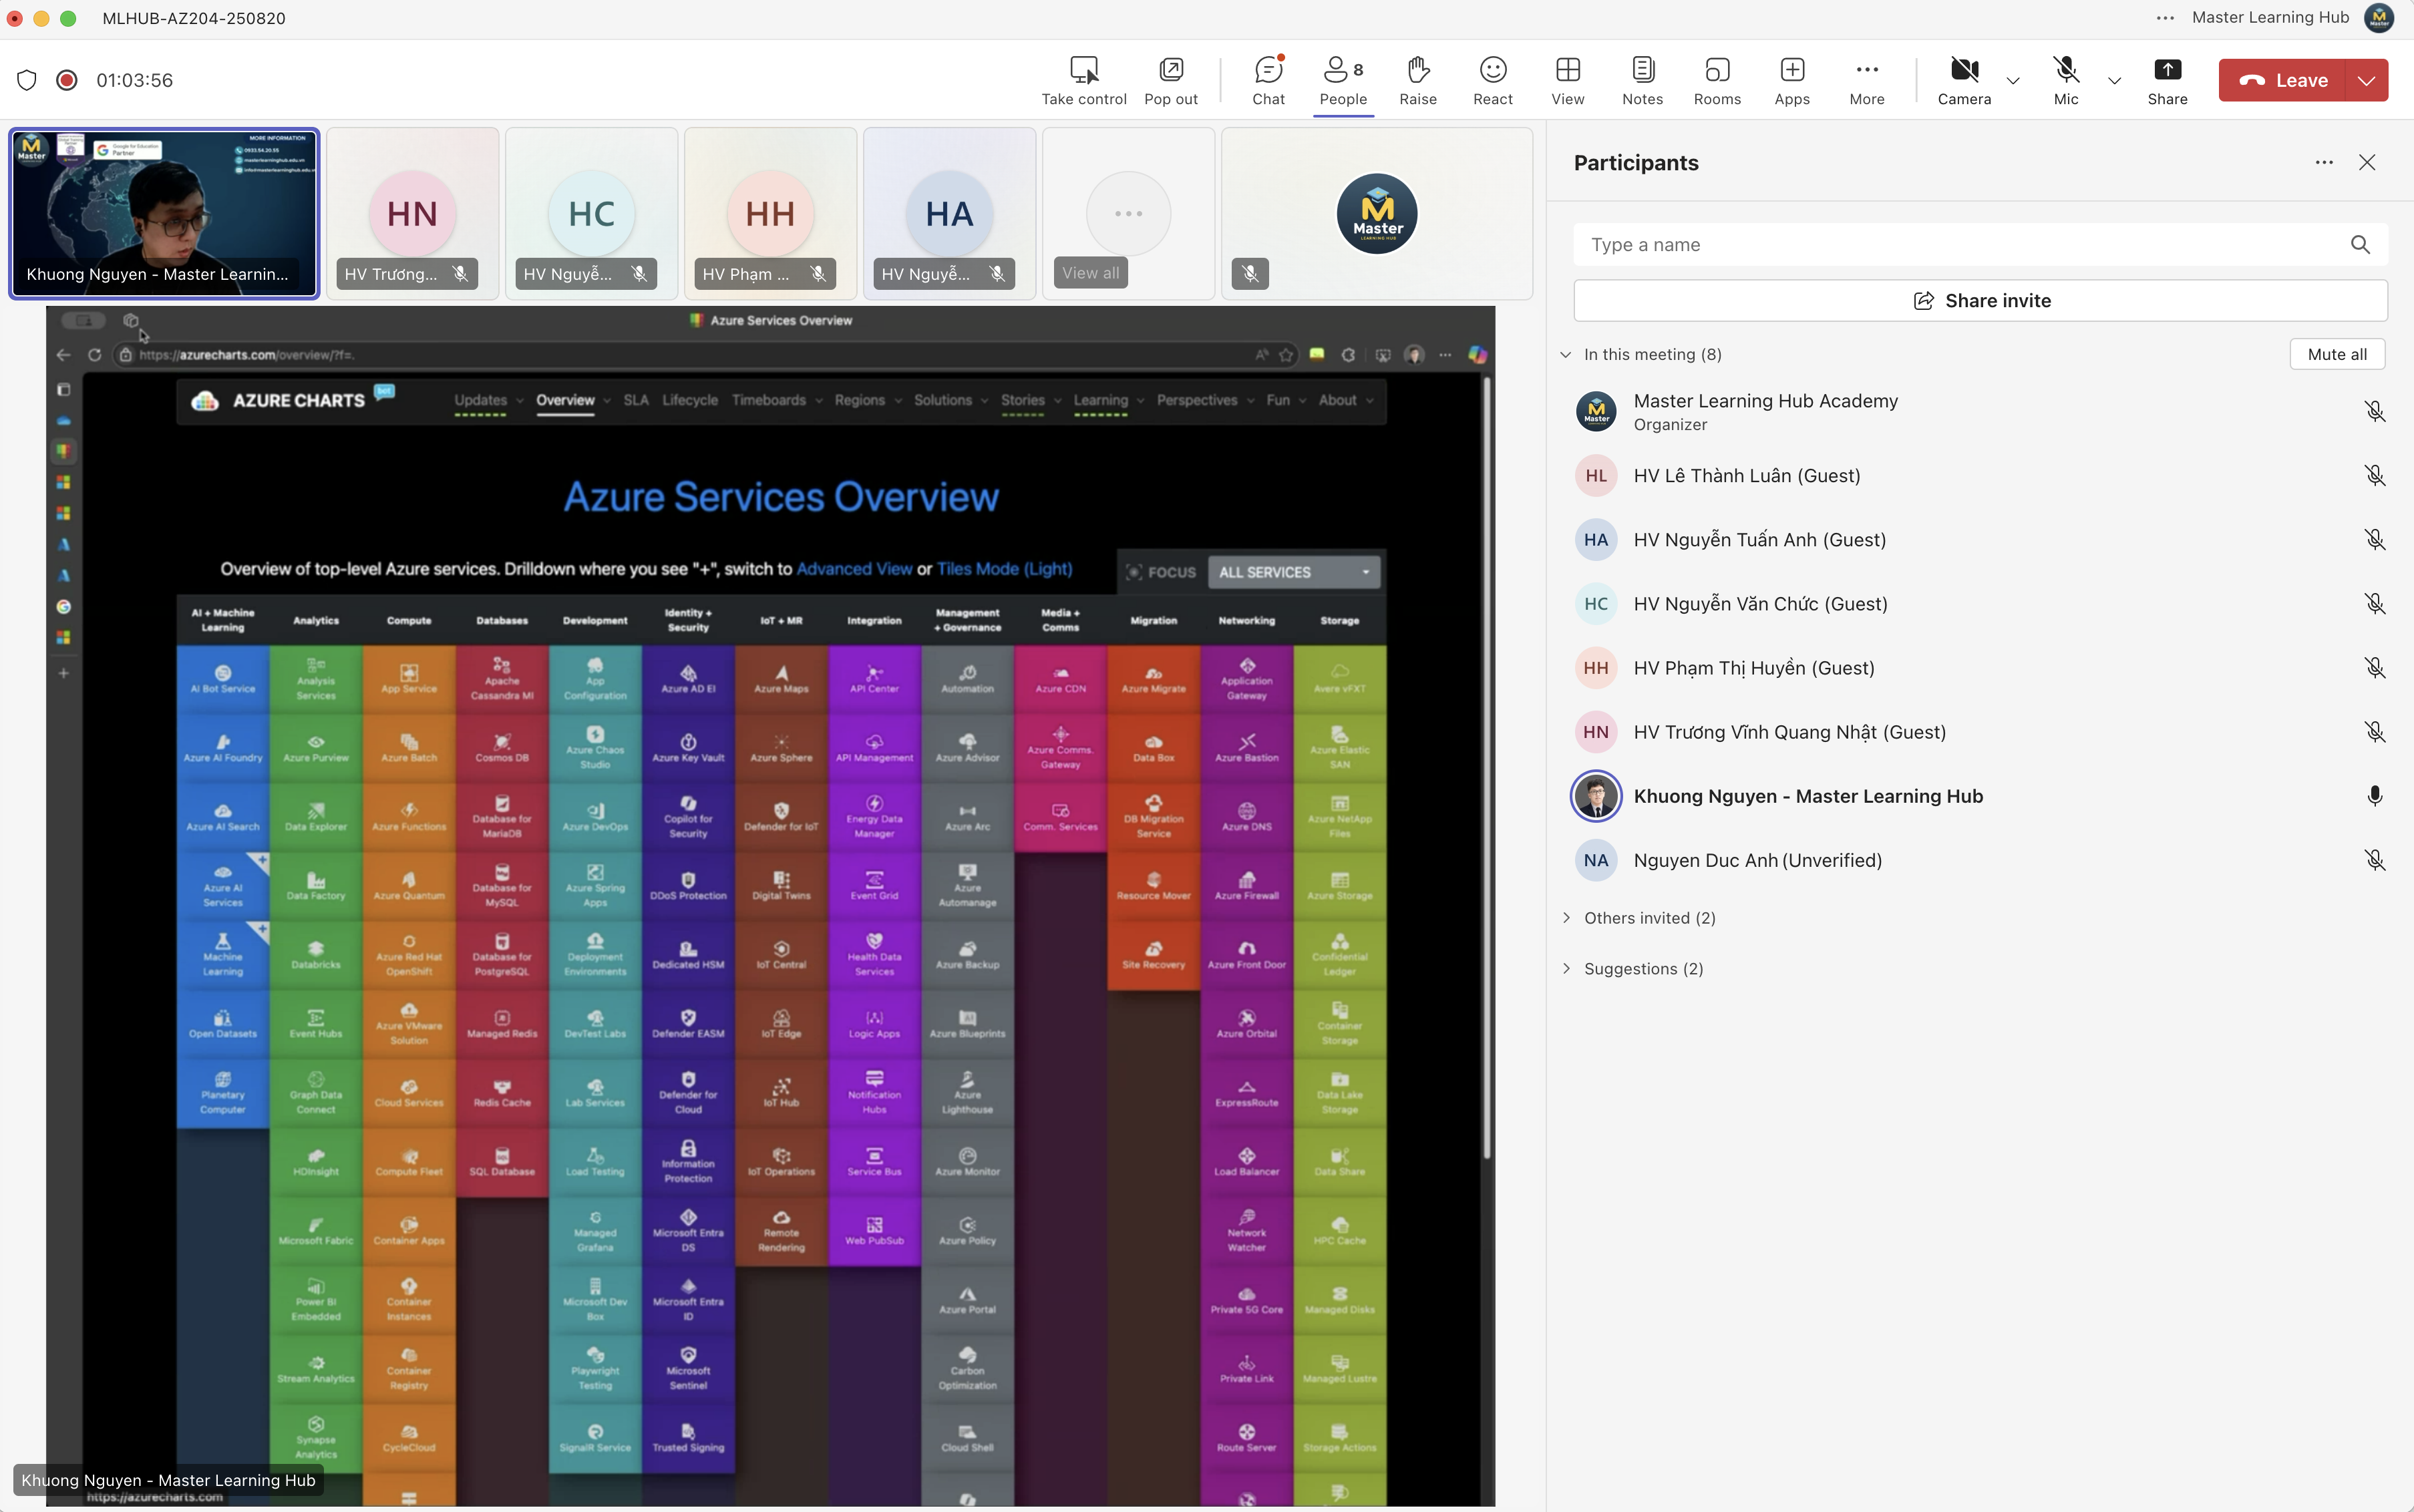
Task: Click the Share invite button
Action: [x=1980, y=301]
